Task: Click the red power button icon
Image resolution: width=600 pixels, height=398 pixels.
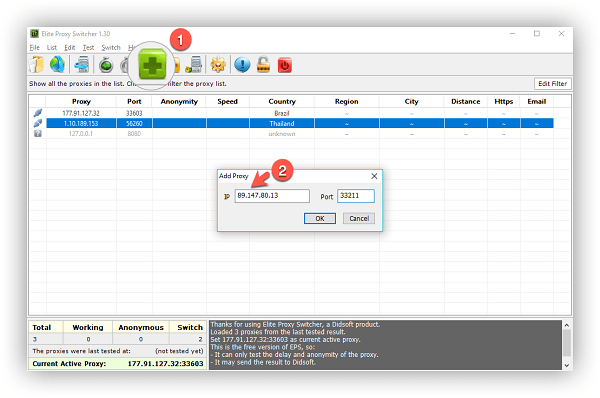Action: pyautogui.click(x=285, y=65)
